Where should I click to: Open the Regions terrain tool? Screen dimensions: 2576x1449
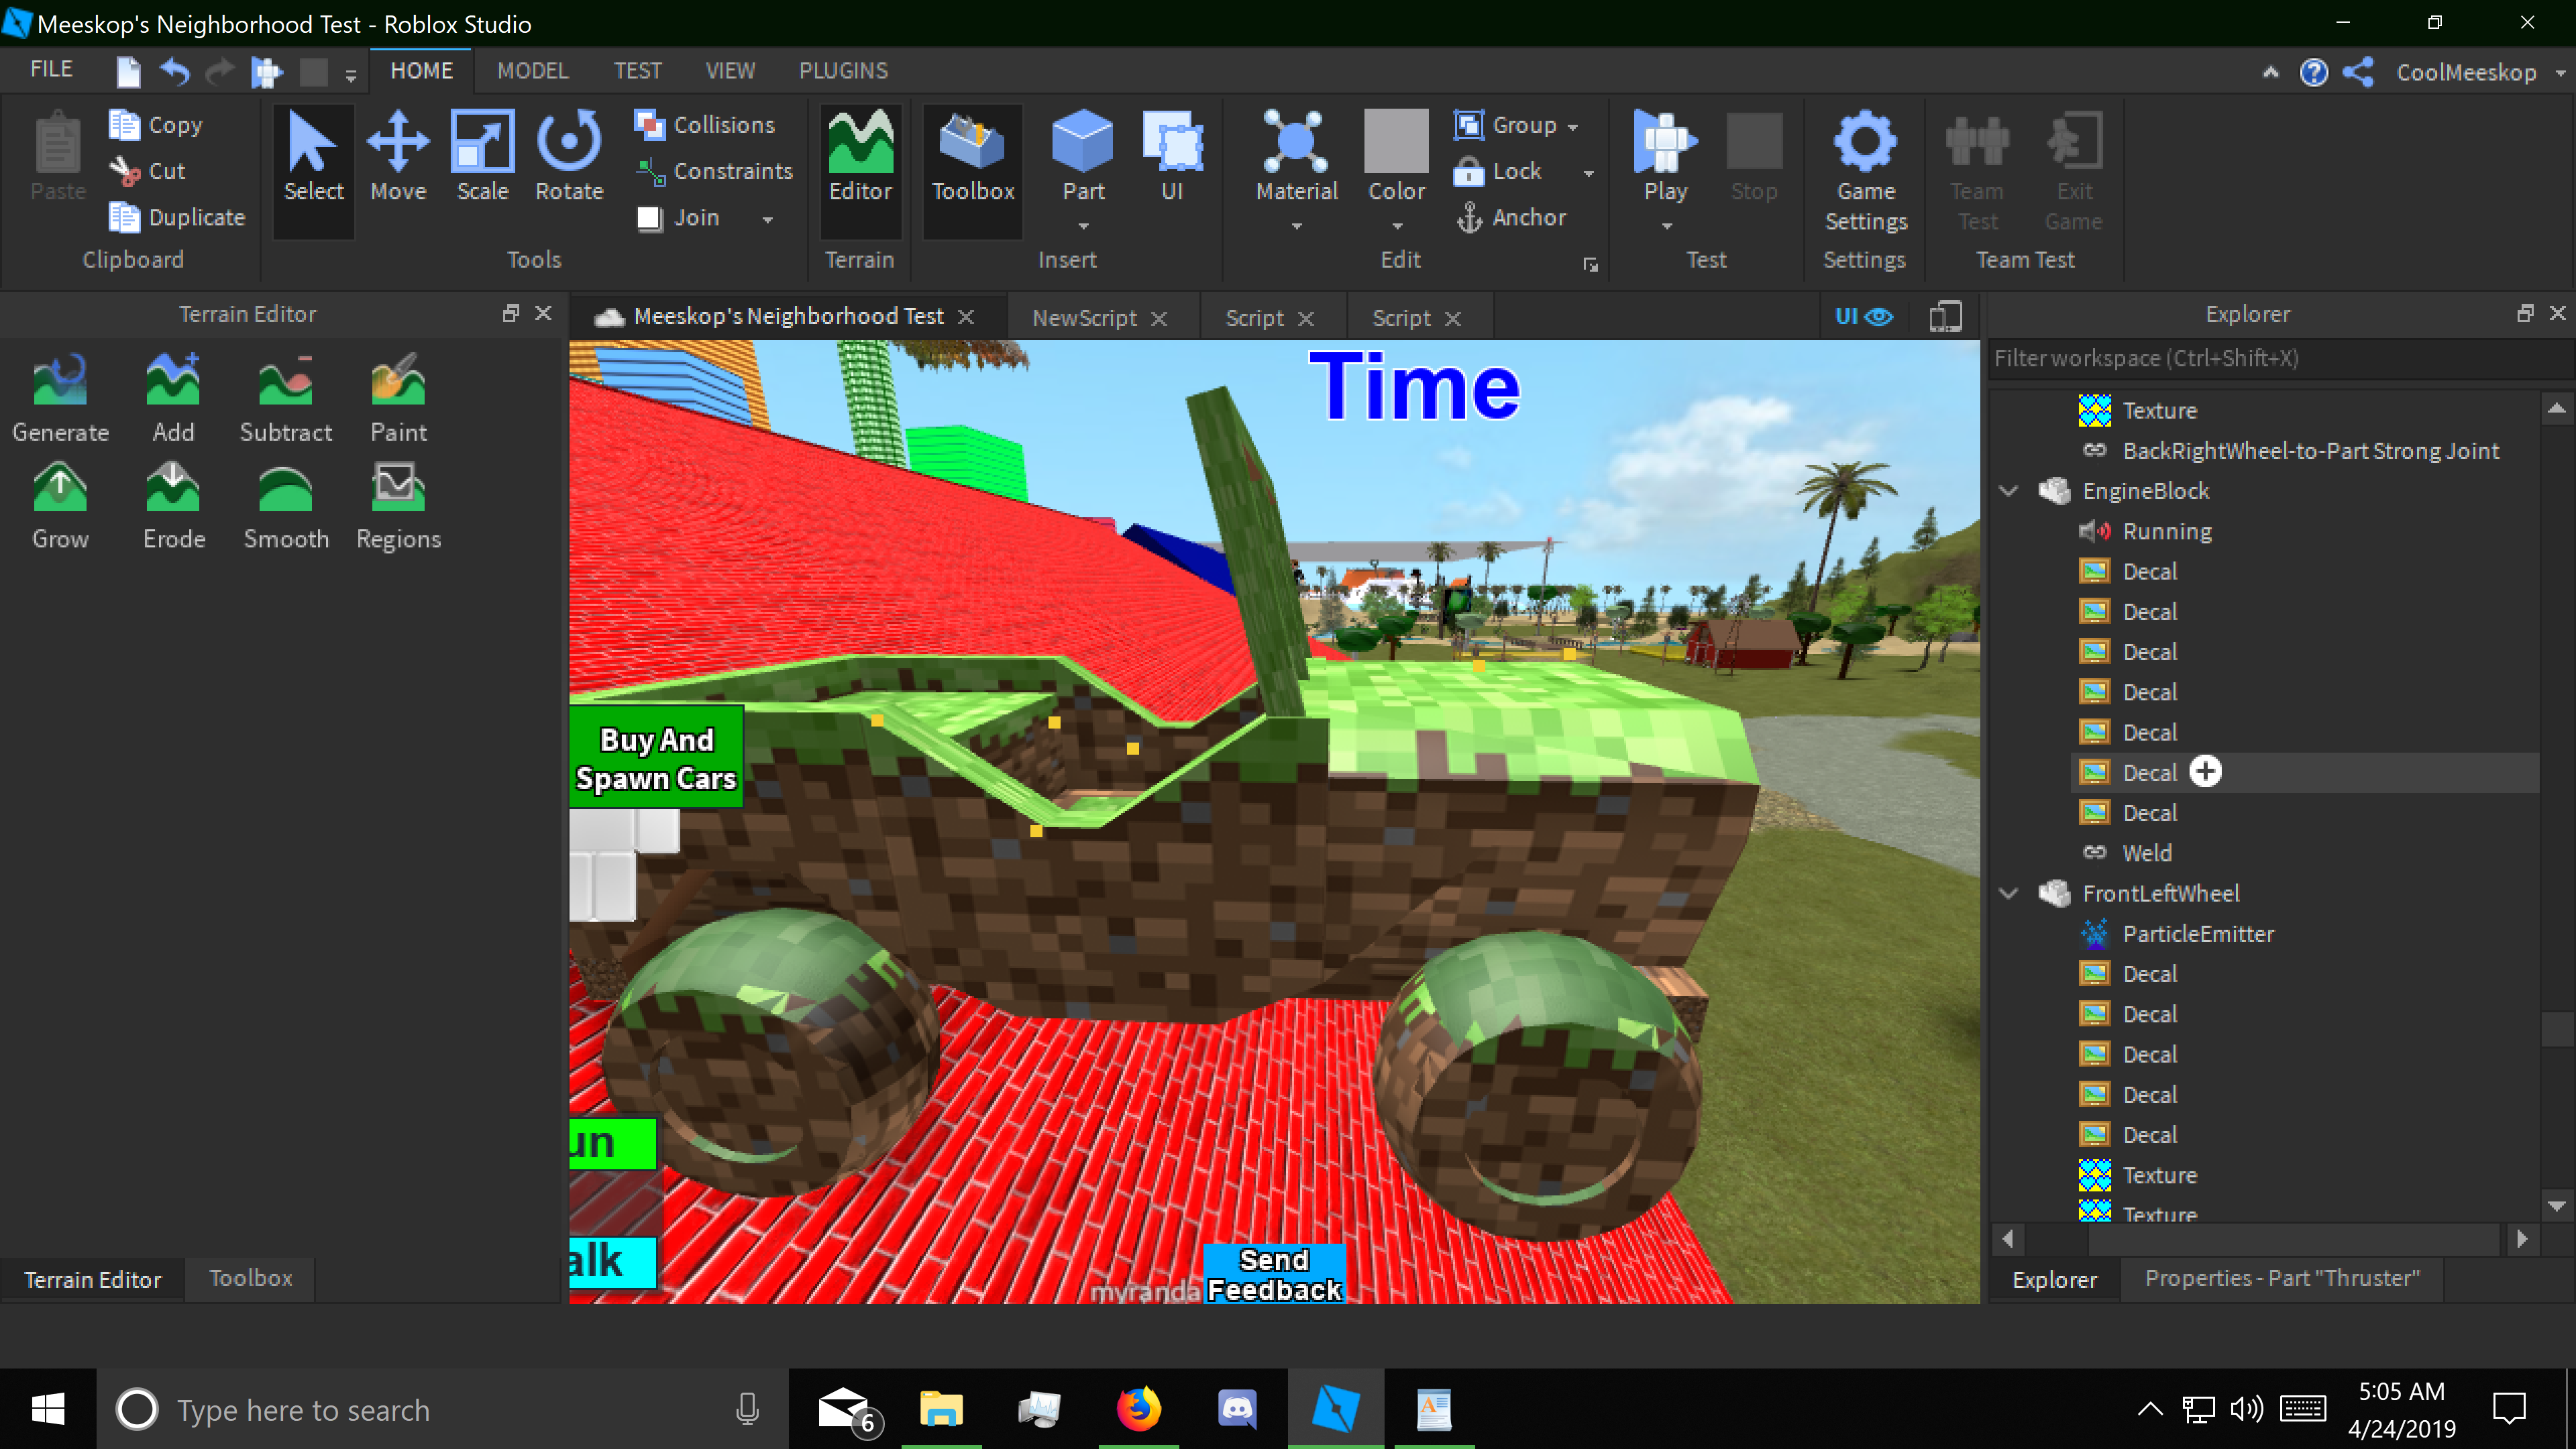click(398, 506)
